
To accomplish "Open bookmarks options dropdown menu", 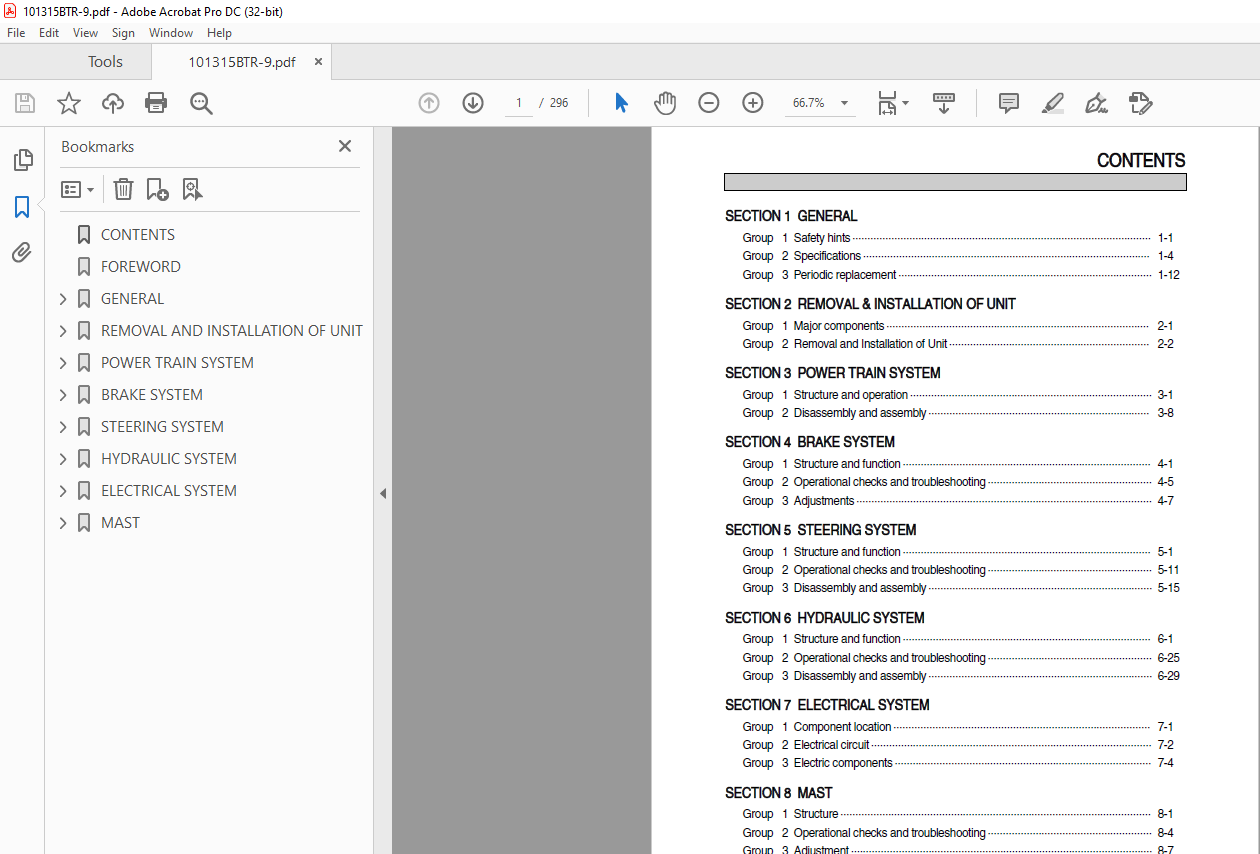I will (x=78, y=189).
